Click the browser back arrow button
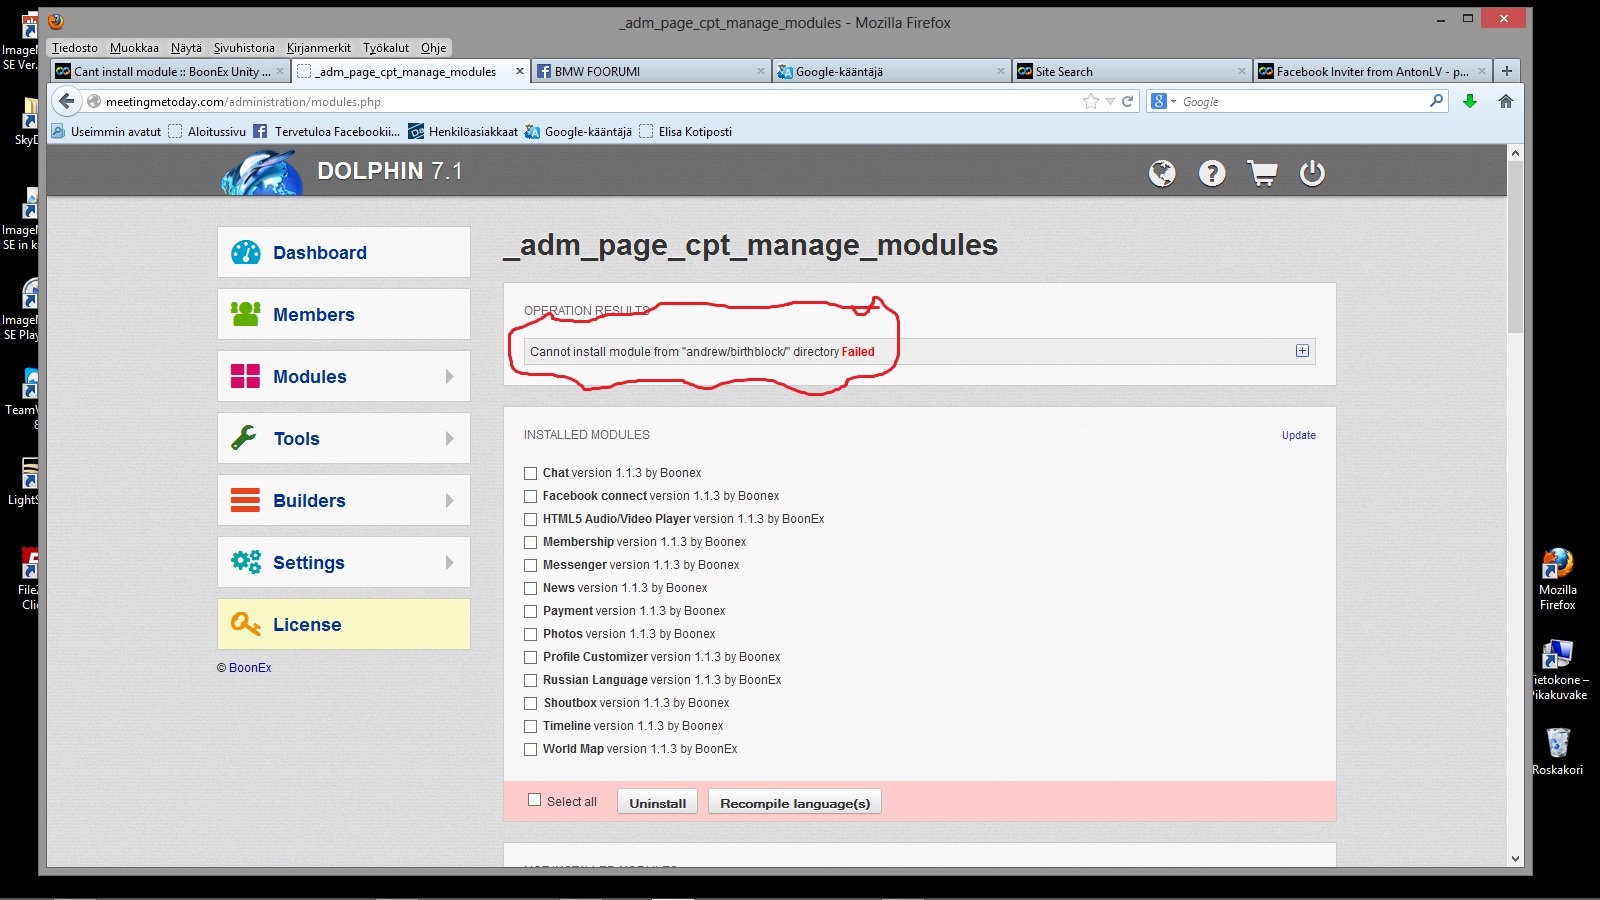1600x900 pixels. (66, 101)
